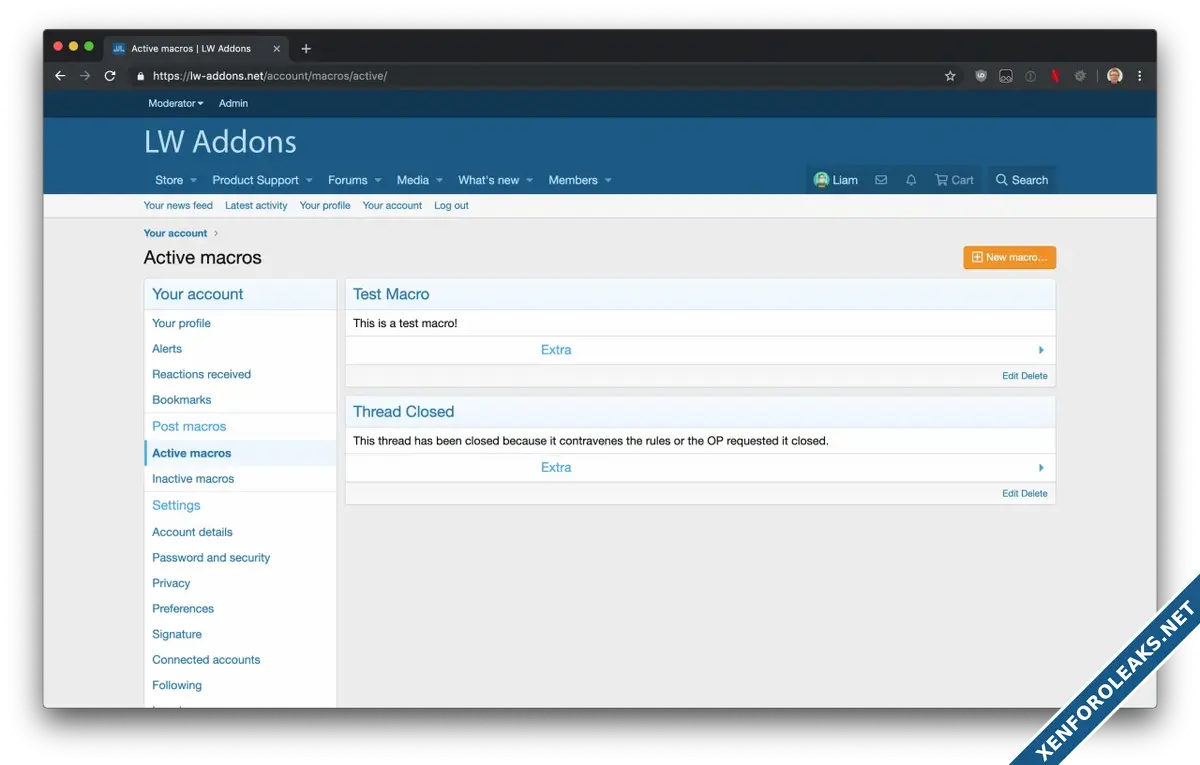Screen dimensions: 1200x765
Task: Open a new browser tab
Action: click(x=306, y=48)
